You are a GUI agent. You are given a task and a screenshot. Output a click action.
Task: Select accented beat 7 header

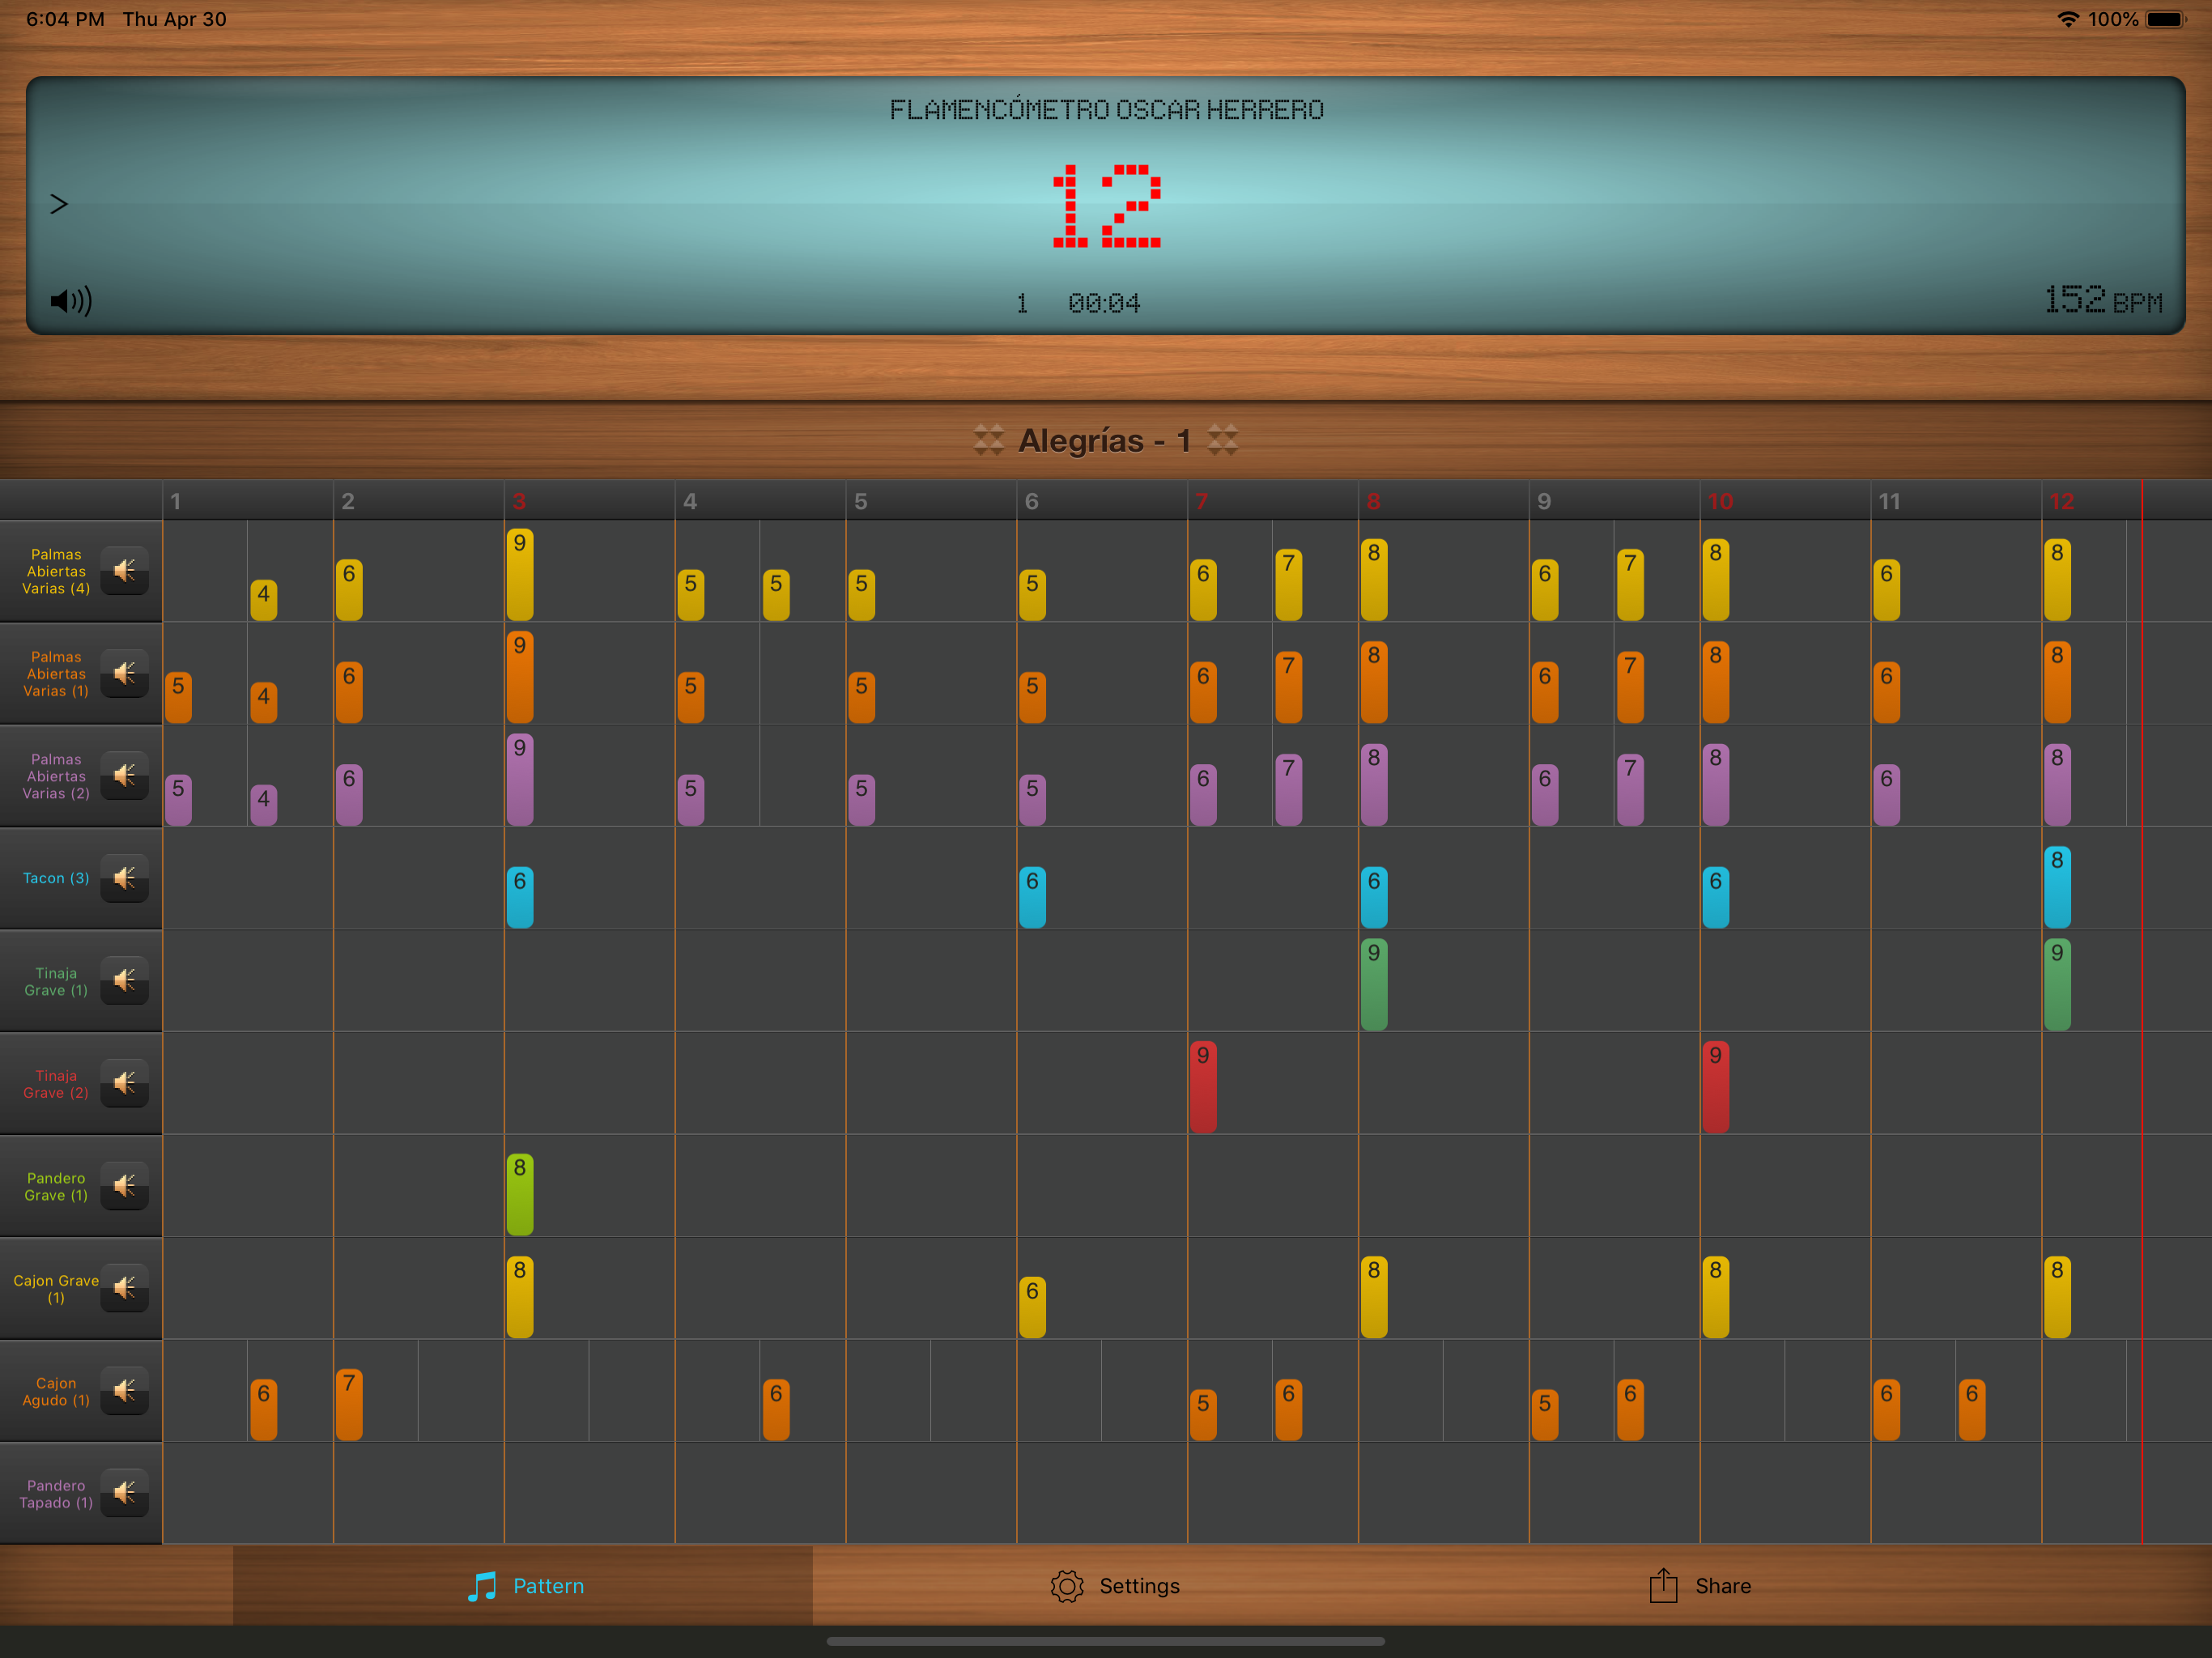coord(1272,501)
